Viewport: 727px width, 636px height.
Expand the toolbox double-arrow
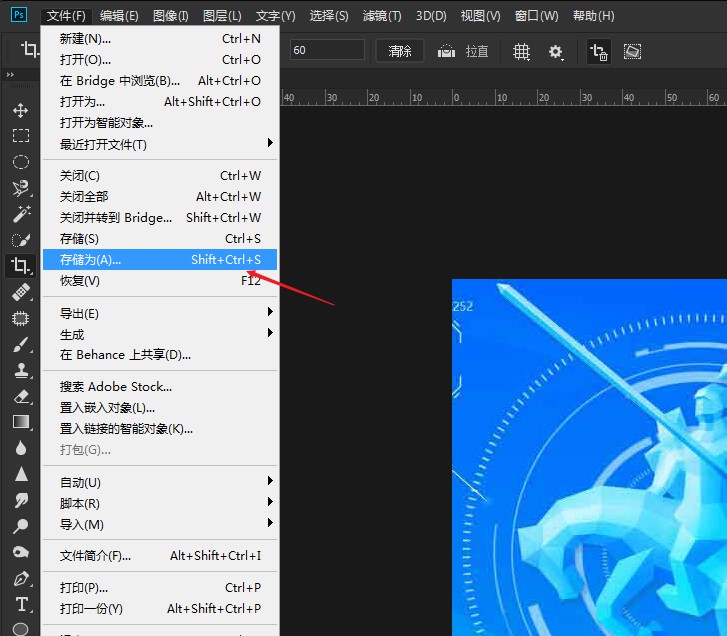tap(10, 75)
